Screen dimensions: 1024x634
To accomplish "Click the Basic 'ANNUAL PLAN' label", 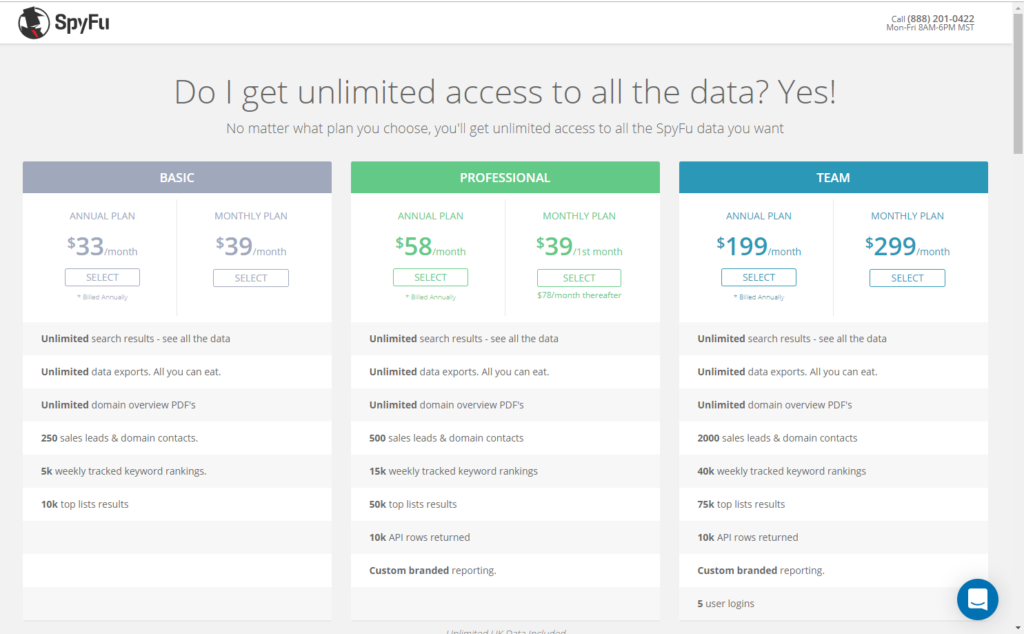I will (103, 216).
